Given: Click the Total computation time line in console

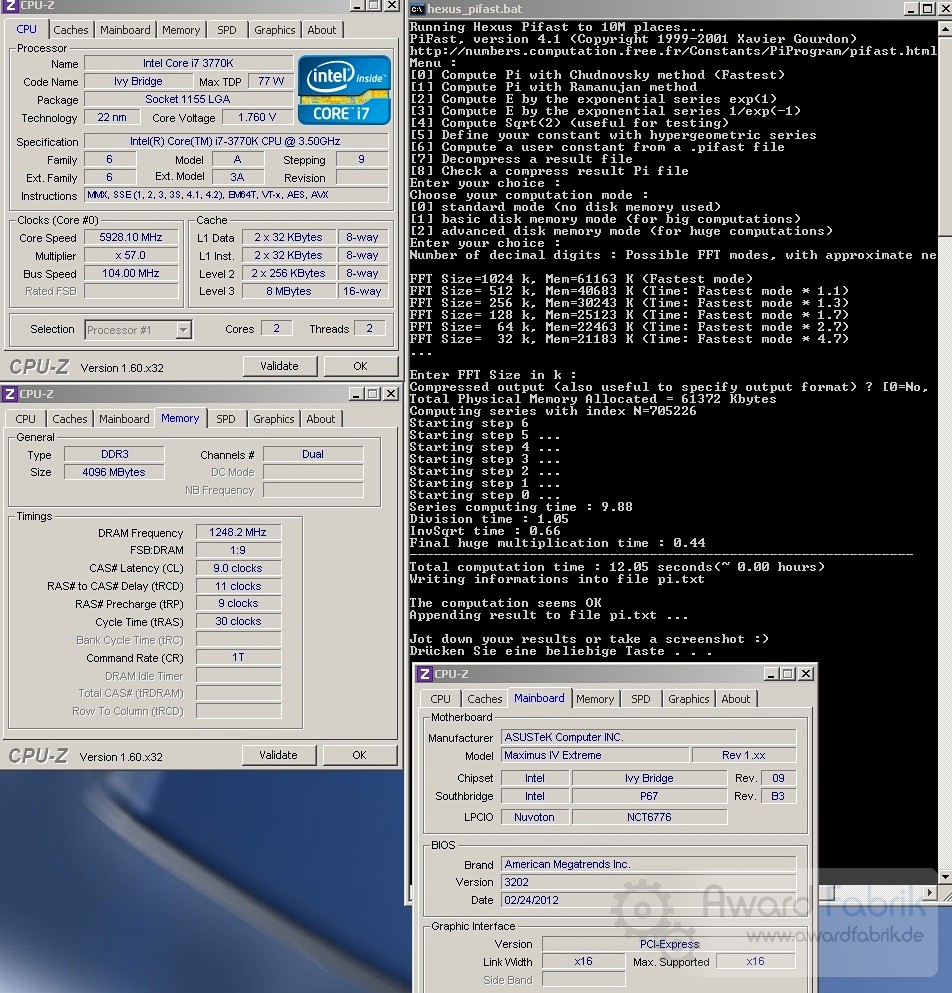Looking at the screenshot, I should (617, 567).
